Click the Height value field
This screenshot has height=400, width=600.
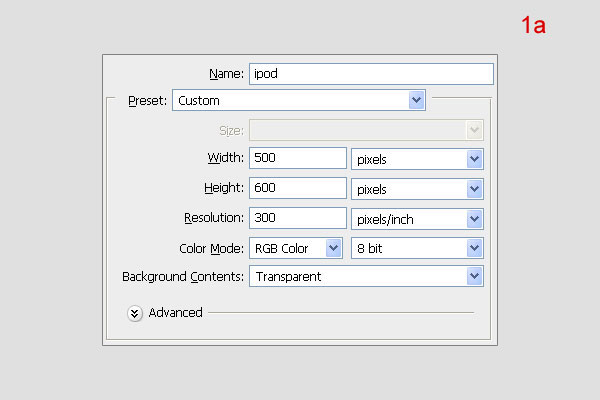pos(298,188)
